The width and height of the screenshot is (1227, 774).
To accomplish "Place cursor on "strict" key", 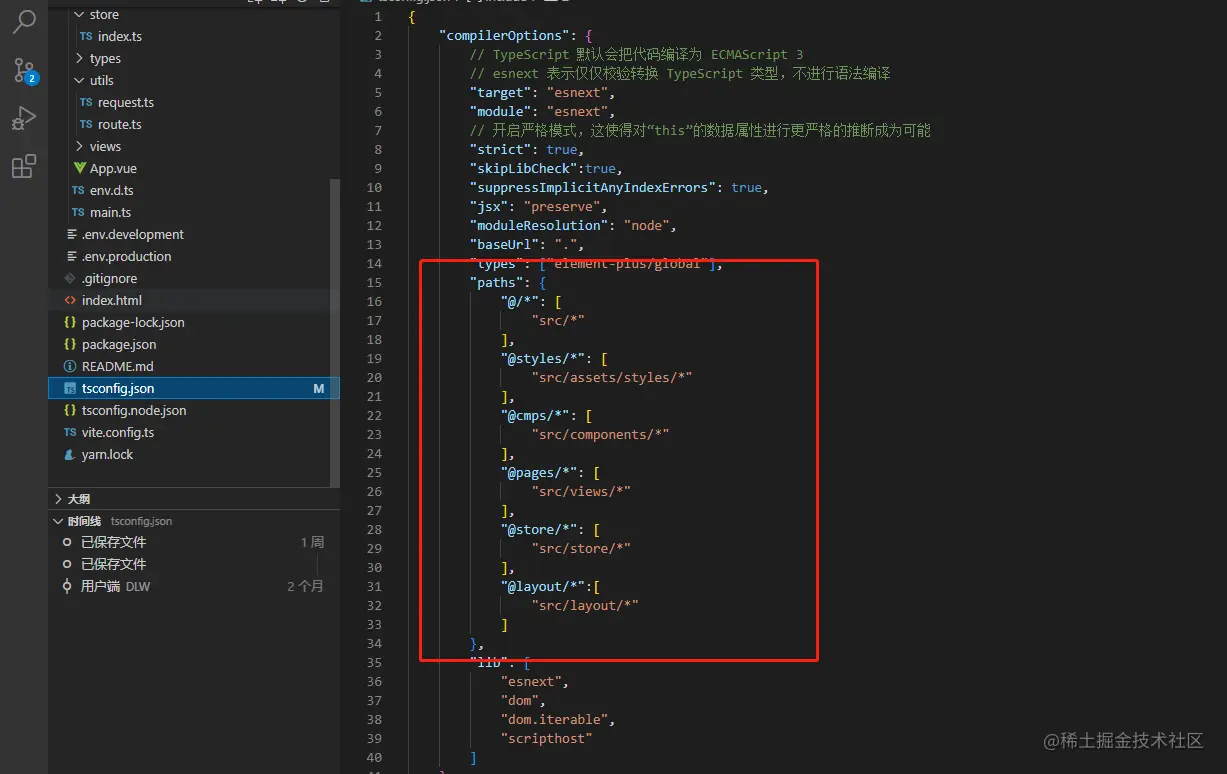I will click(x=500, y=149).
